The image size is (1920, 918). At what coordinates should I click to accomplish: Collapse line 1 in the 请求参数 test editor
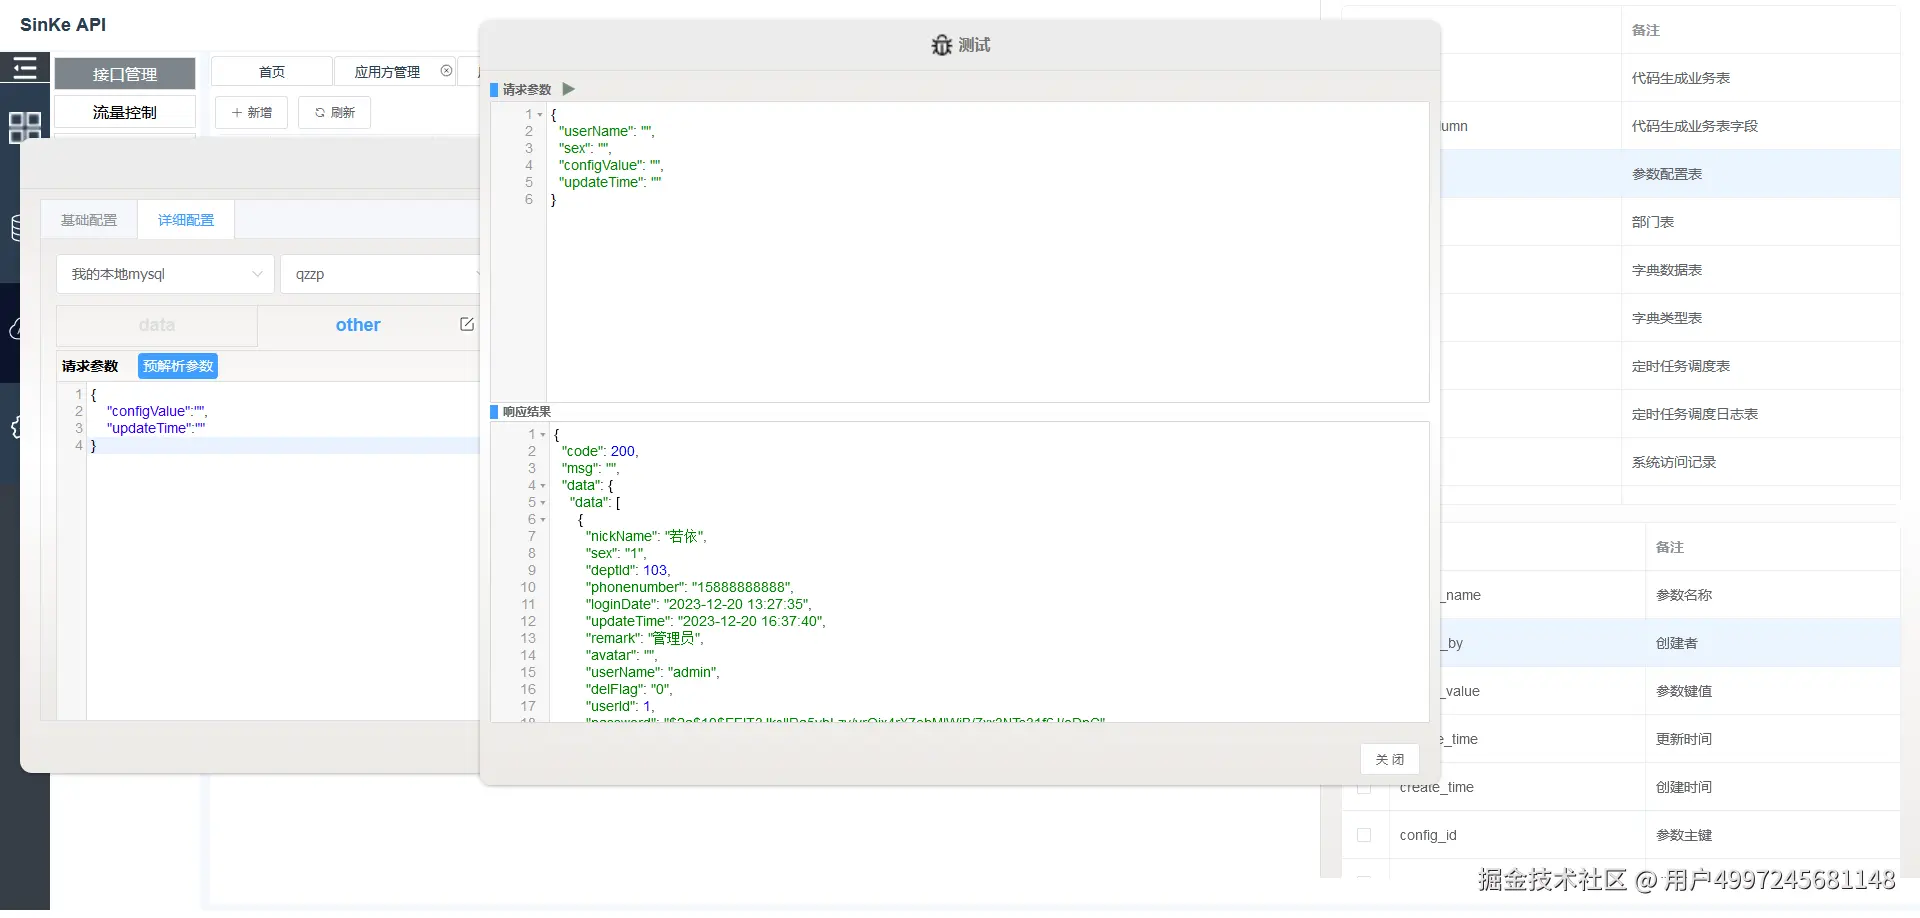pos(540,115)
